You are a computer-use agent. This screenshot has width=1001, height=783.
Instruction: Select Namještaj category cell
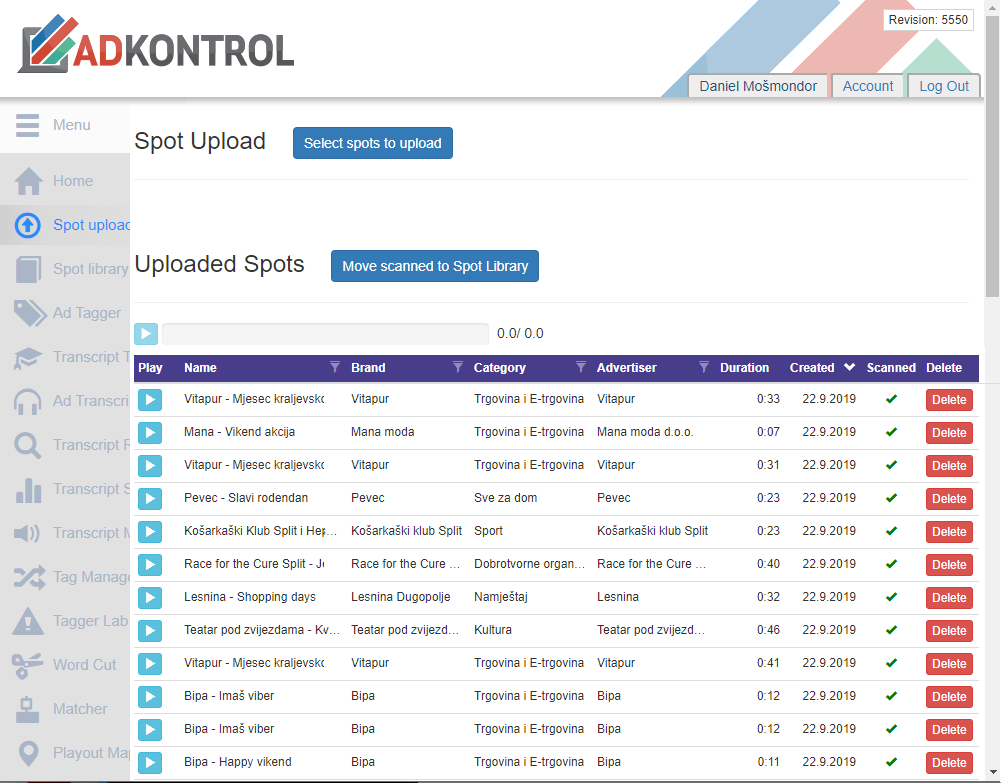click(x=500, y=597)
